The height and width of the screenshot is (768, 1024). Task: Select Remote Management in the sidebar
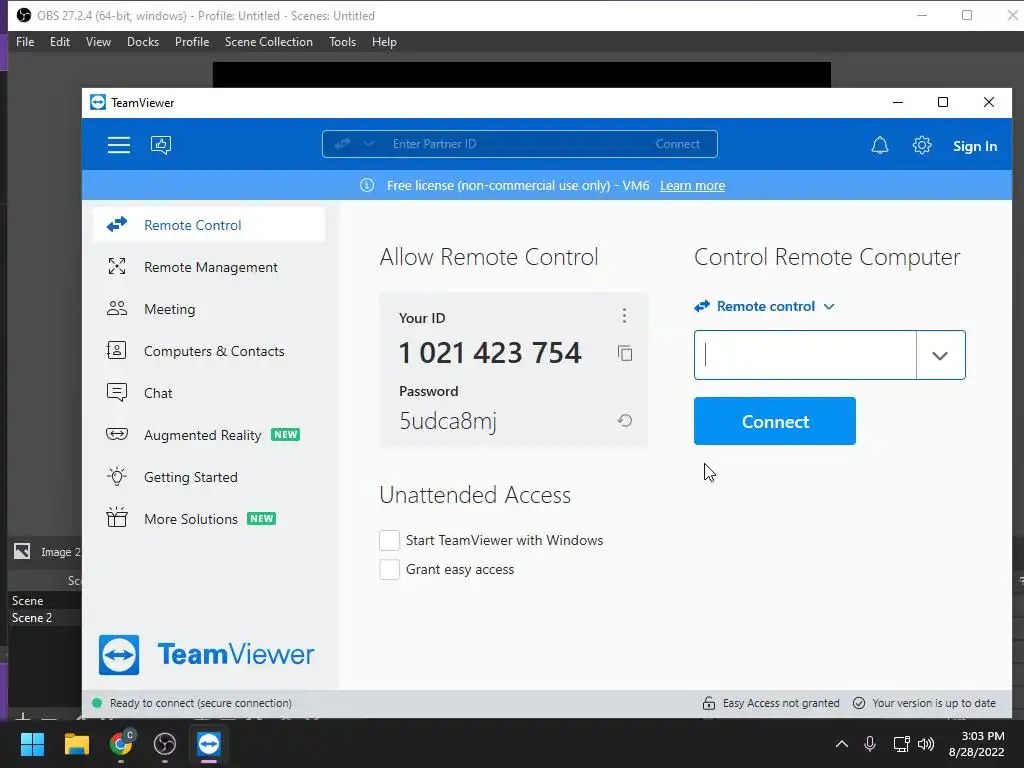point(210,267)
